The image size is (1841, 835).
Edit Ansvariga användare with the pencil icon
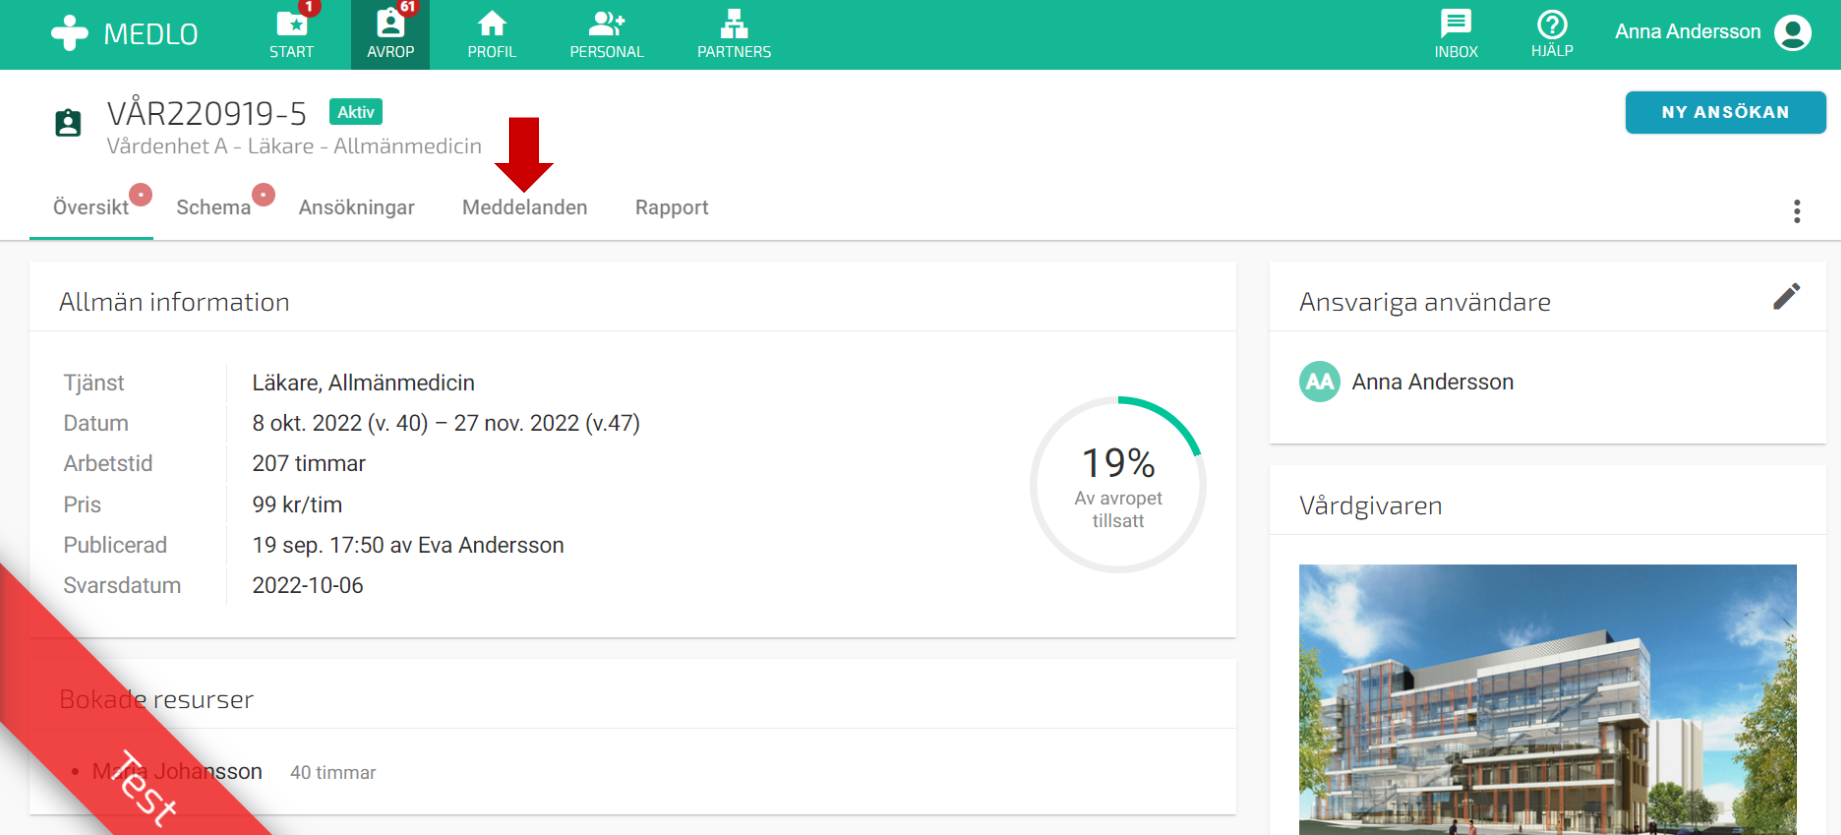point(1786,296)
